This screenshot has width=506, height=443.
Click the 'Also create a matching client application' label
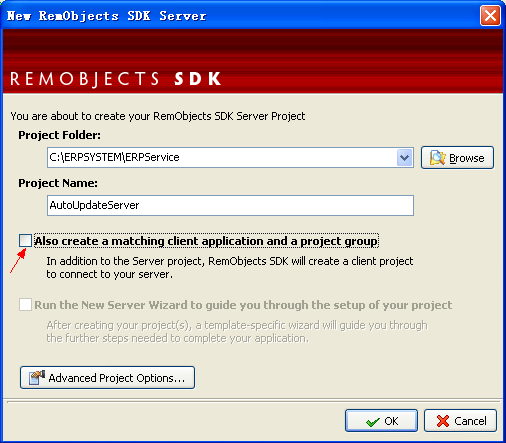click(206, 241)
